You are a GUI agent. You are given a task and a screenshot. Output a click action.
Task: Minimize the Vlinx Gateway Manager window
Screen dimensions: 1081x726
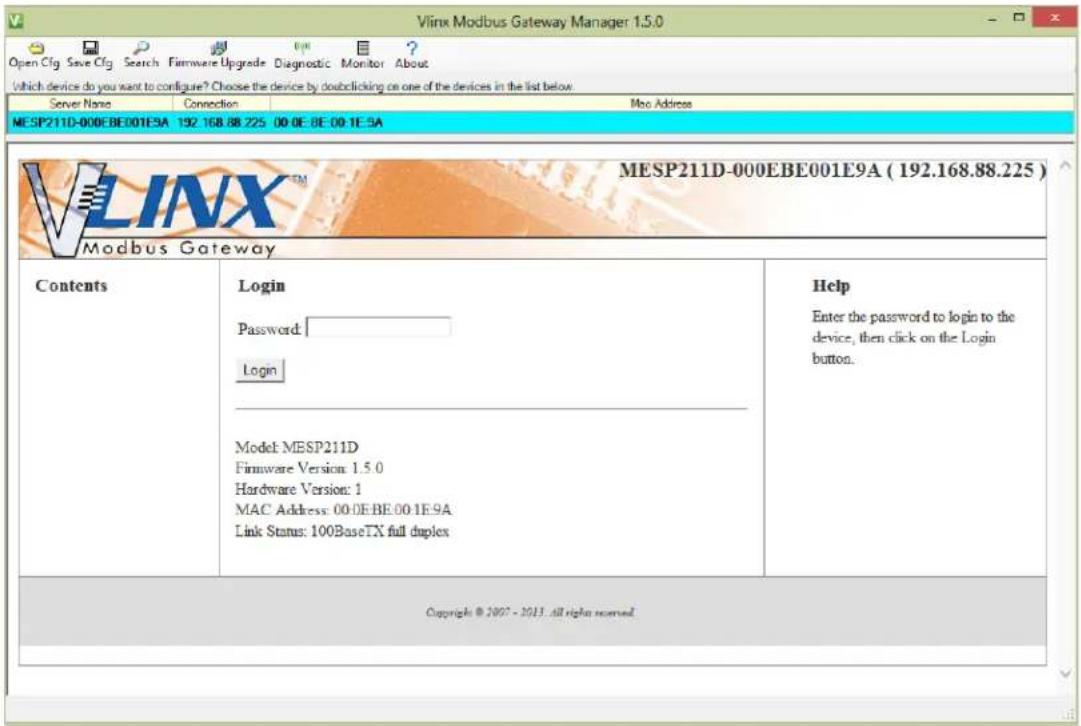point(993,19)
